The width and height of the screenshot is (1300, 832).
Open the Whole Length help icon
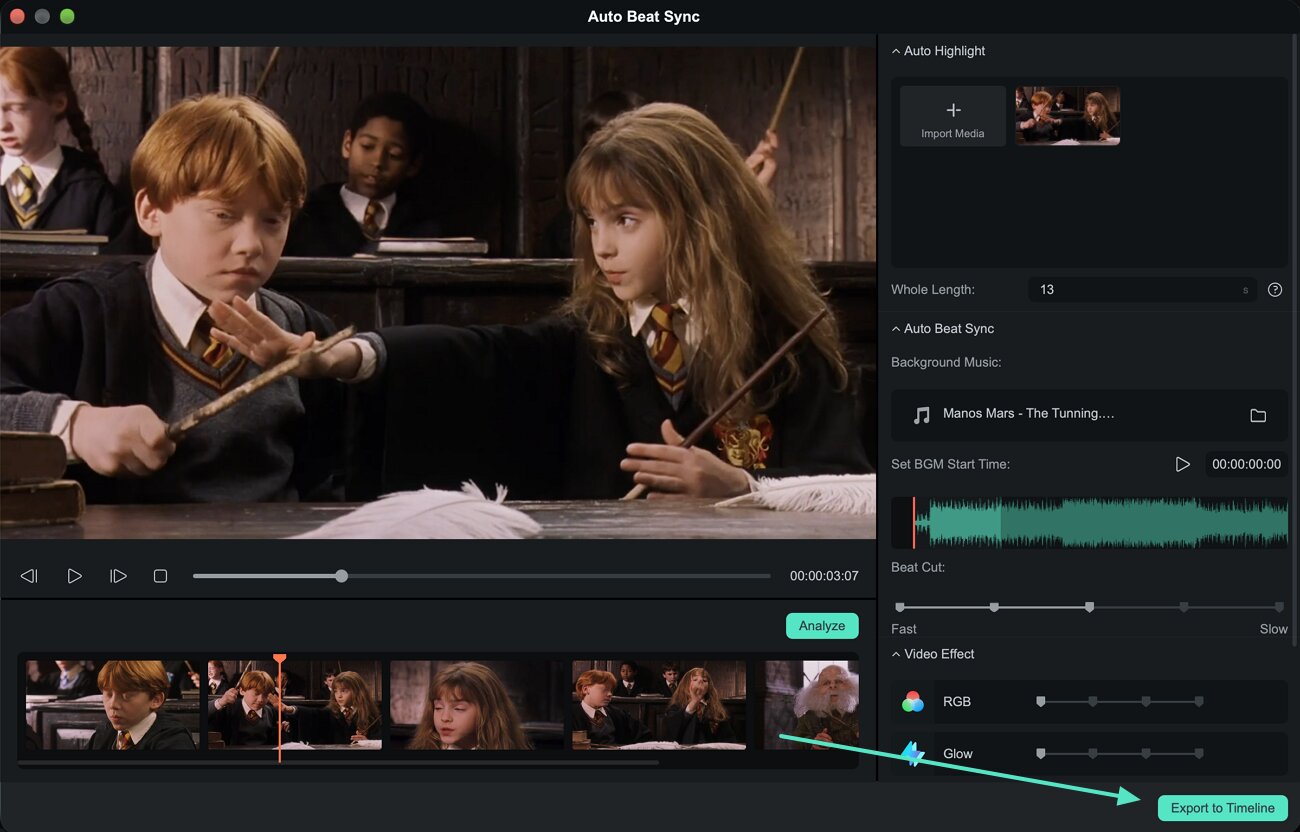[1275, 290]
